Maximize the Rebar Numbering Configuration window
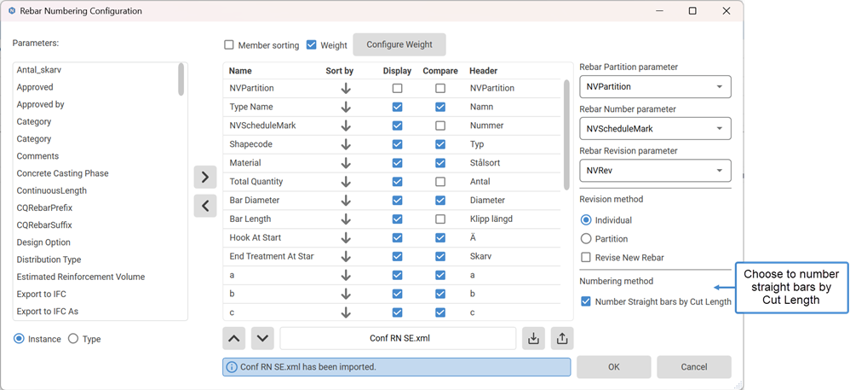850x390 pixels. [x=692, y=11]
